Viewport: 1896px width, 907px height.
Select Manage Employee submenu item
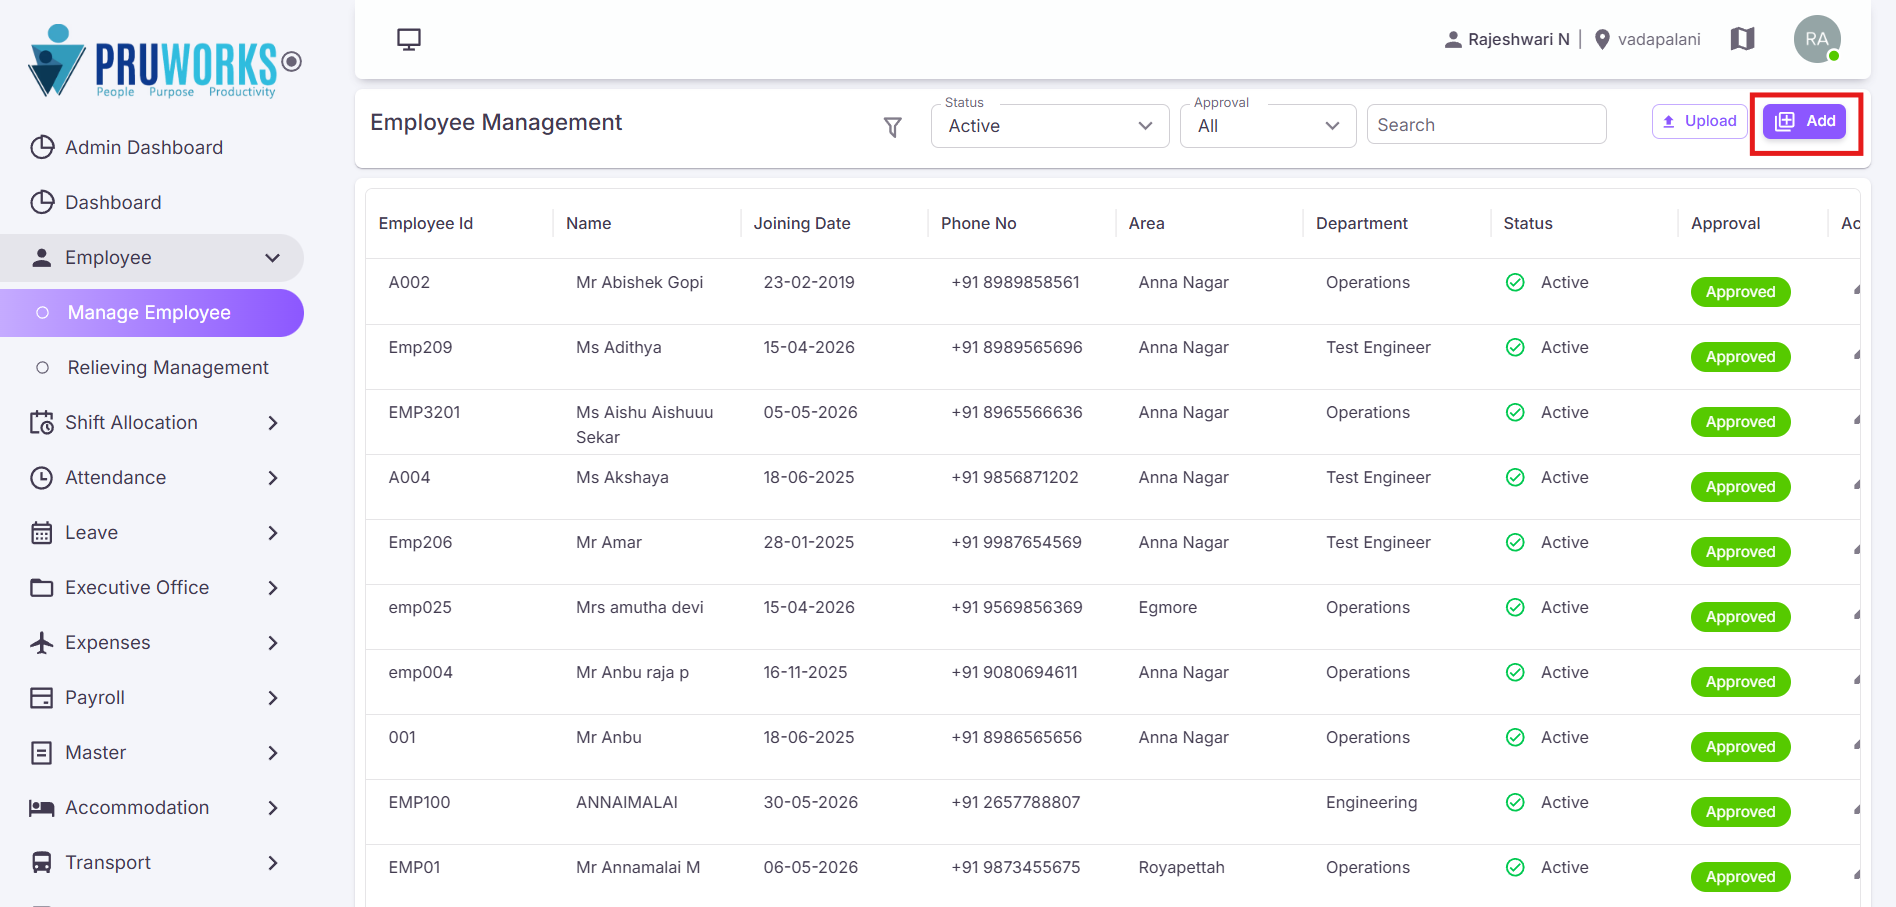pos(152,313)
